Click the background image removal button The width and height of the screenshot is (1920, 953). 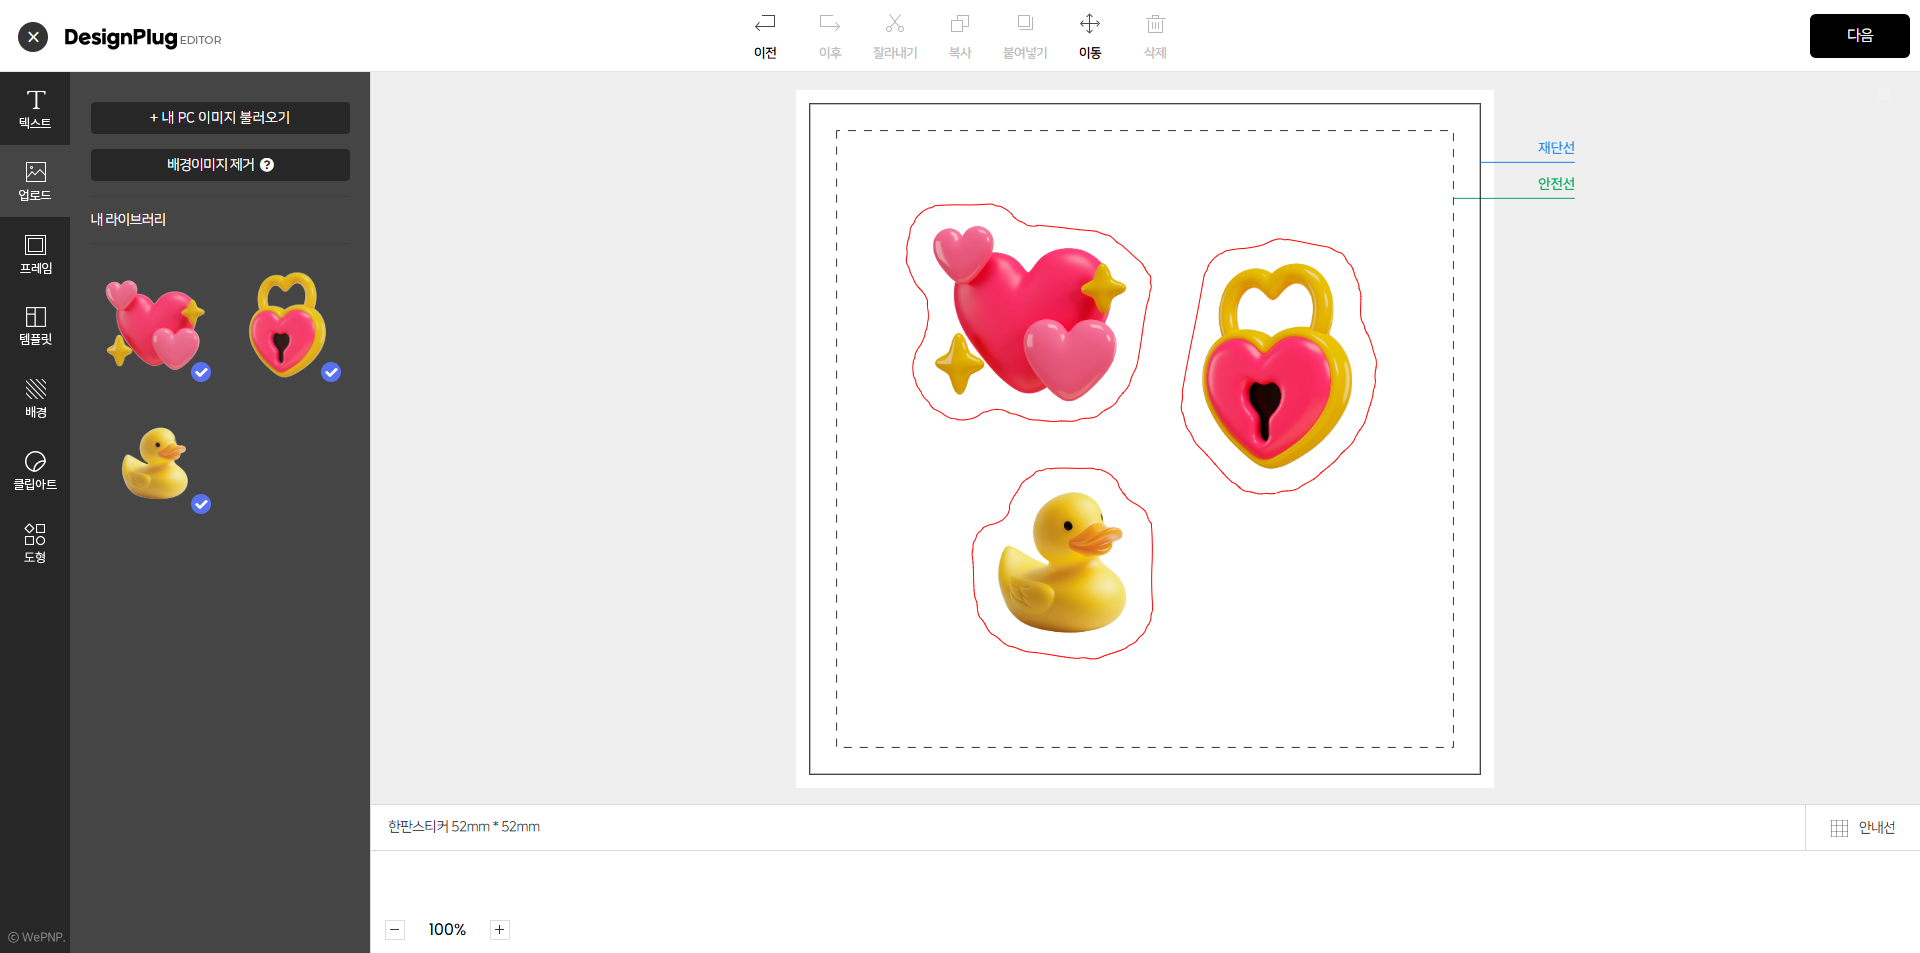click(x=220, y=165)
